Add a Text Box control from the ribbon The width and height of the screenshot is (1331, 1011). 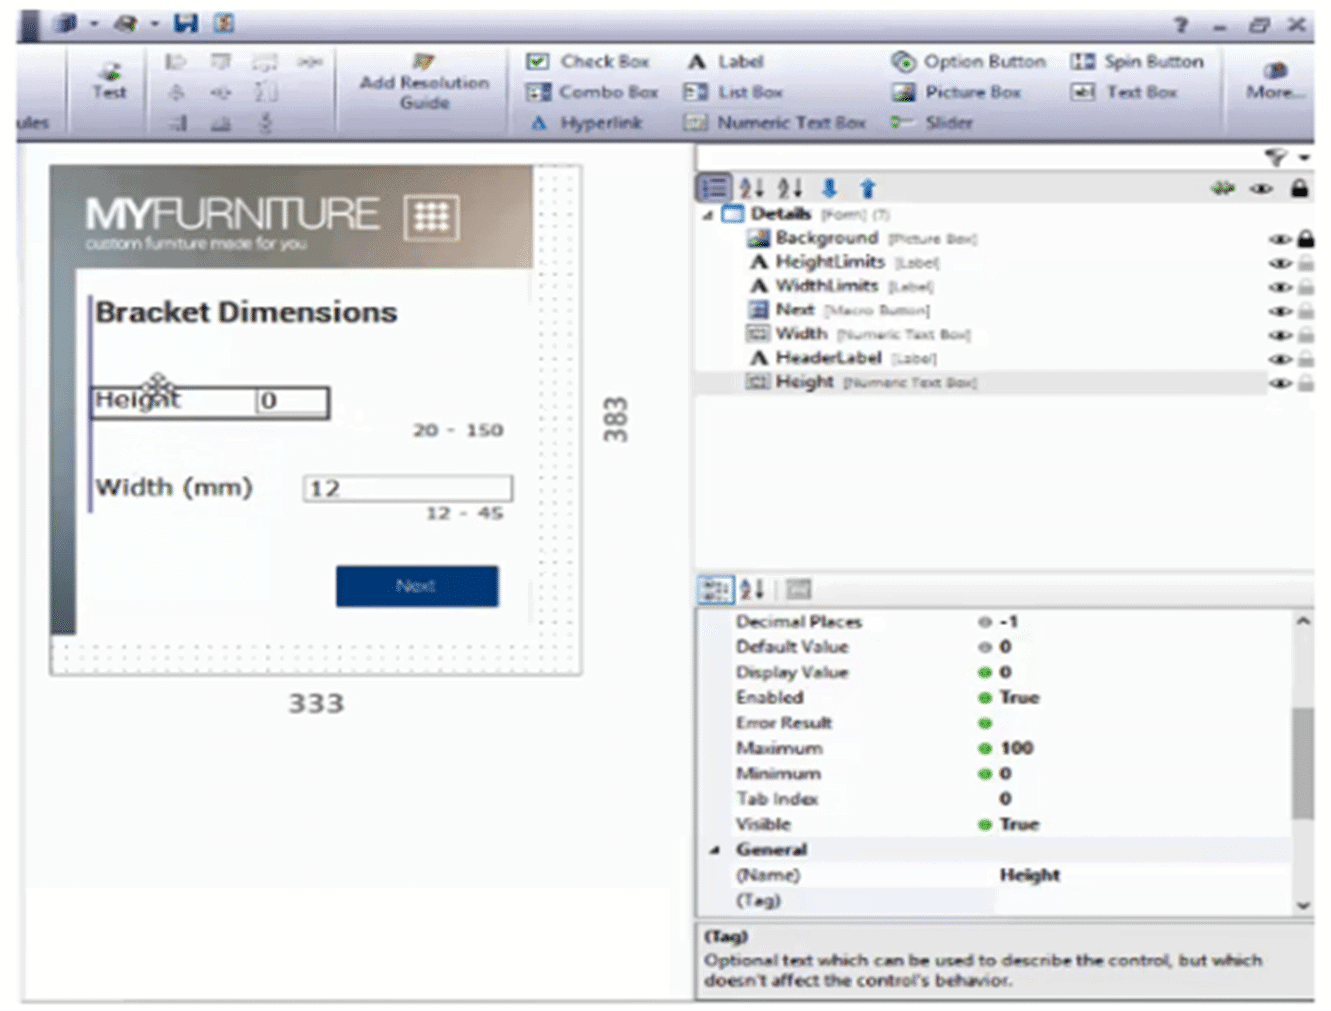coord(1124,92)
